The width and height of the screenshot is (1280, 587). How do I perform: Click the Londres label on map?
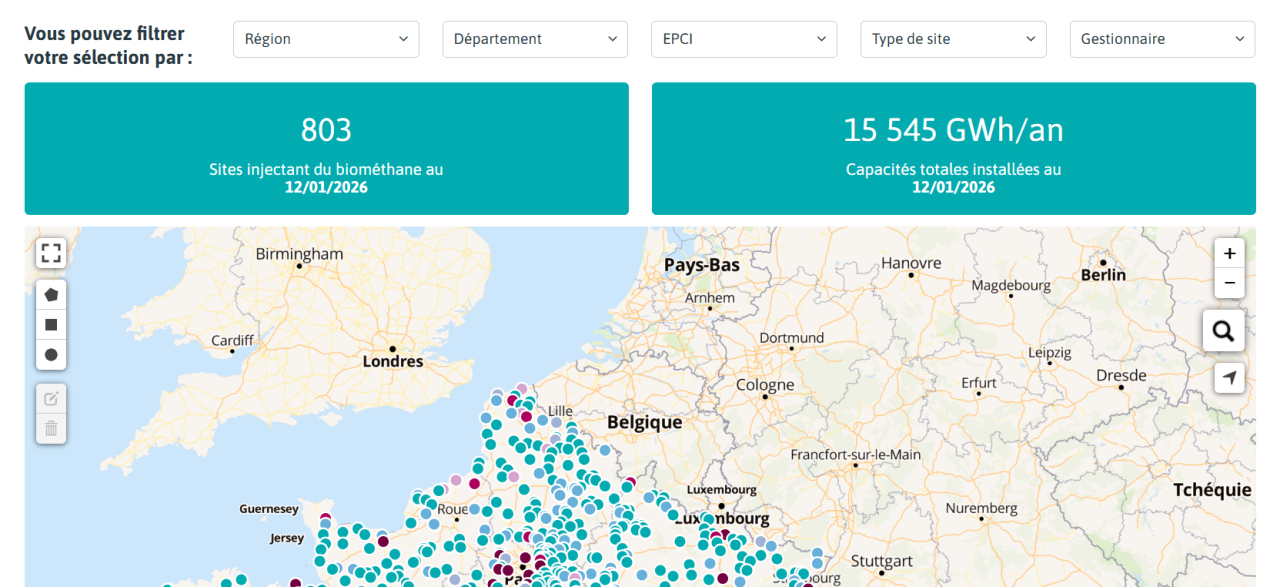(x=393, y=361)
